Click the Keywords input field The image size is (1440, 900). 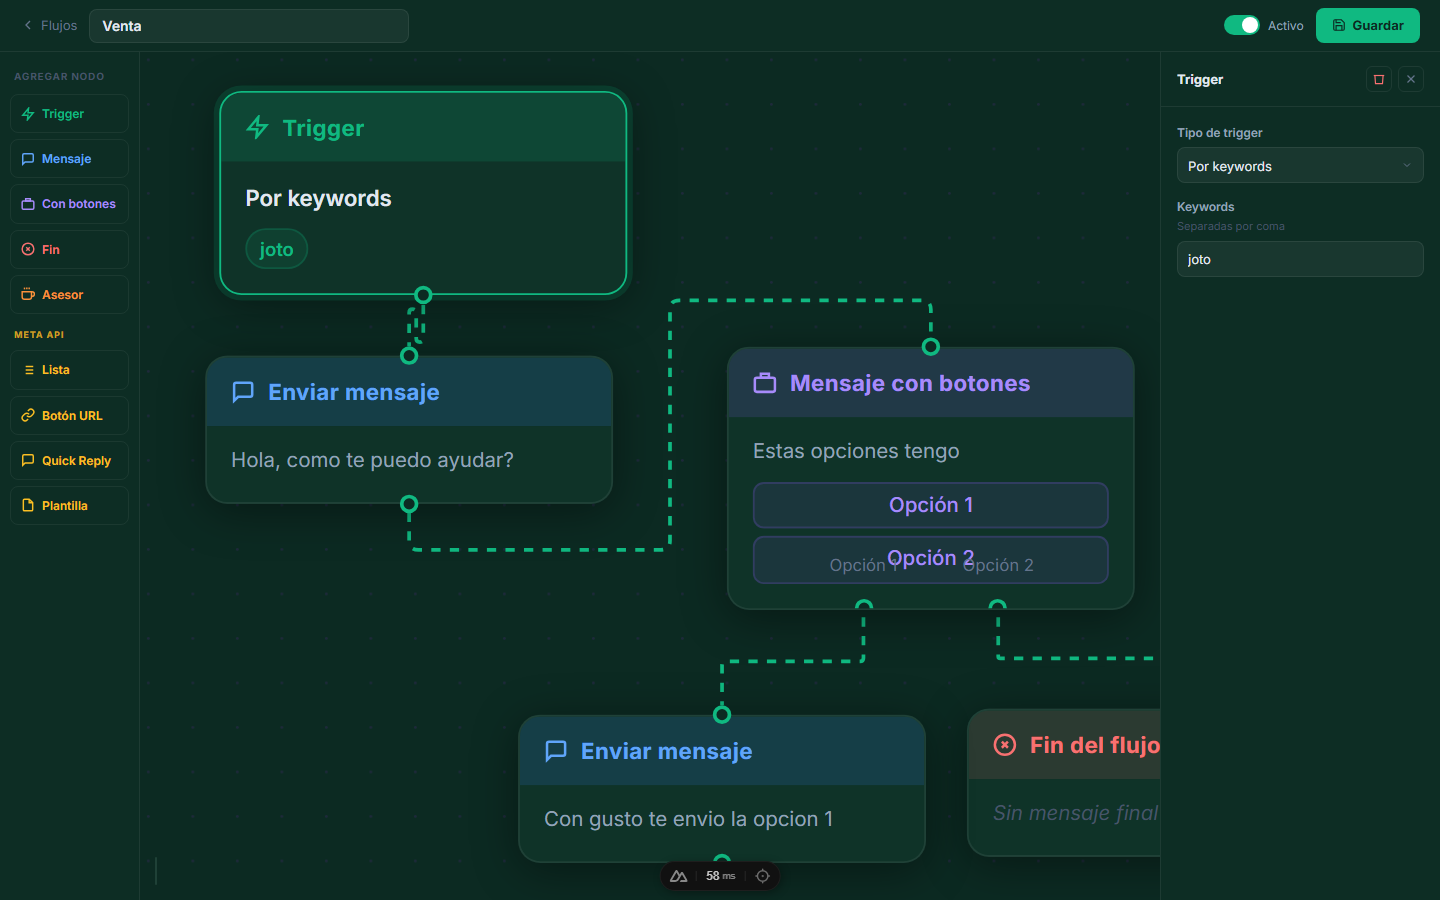coord(1300,259)
